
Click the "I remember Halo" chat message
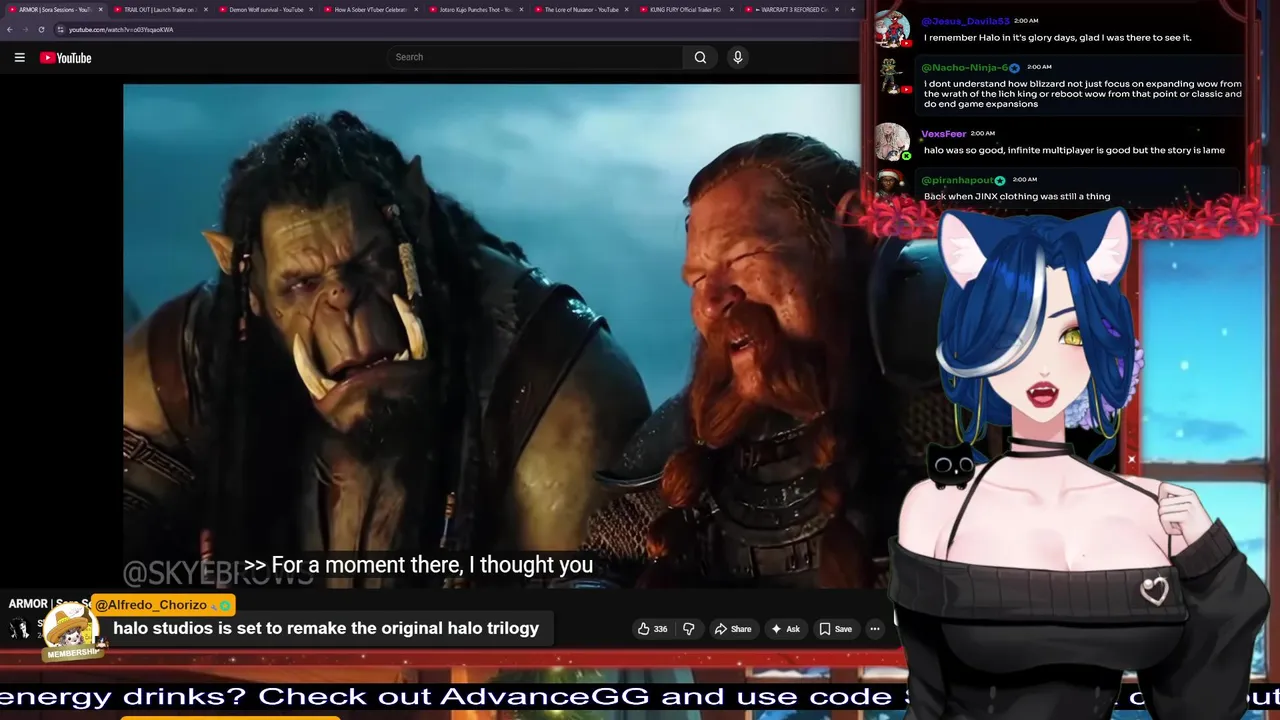(1058, 38)
